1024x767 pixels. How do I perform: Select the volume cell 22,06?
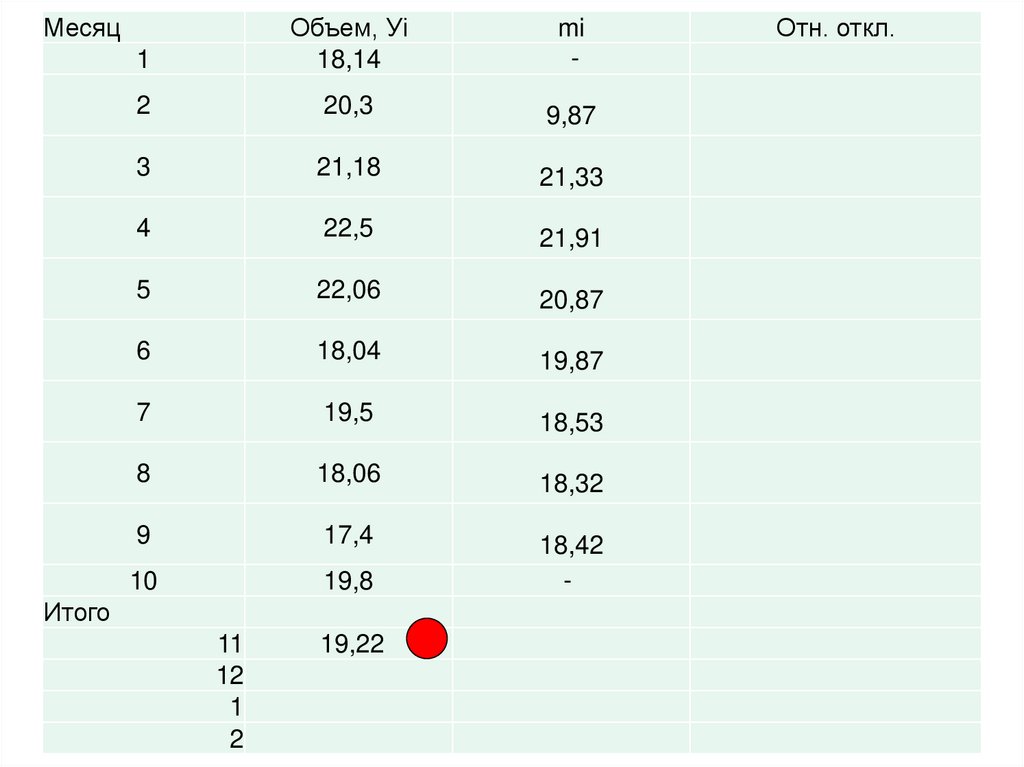(349, 290)
